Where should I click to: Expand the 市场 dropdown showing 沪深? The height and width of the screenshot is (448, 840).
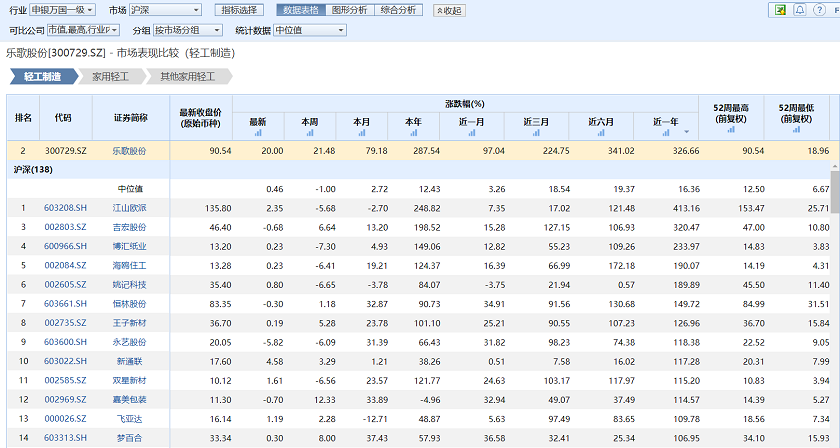tap(166, 10)
